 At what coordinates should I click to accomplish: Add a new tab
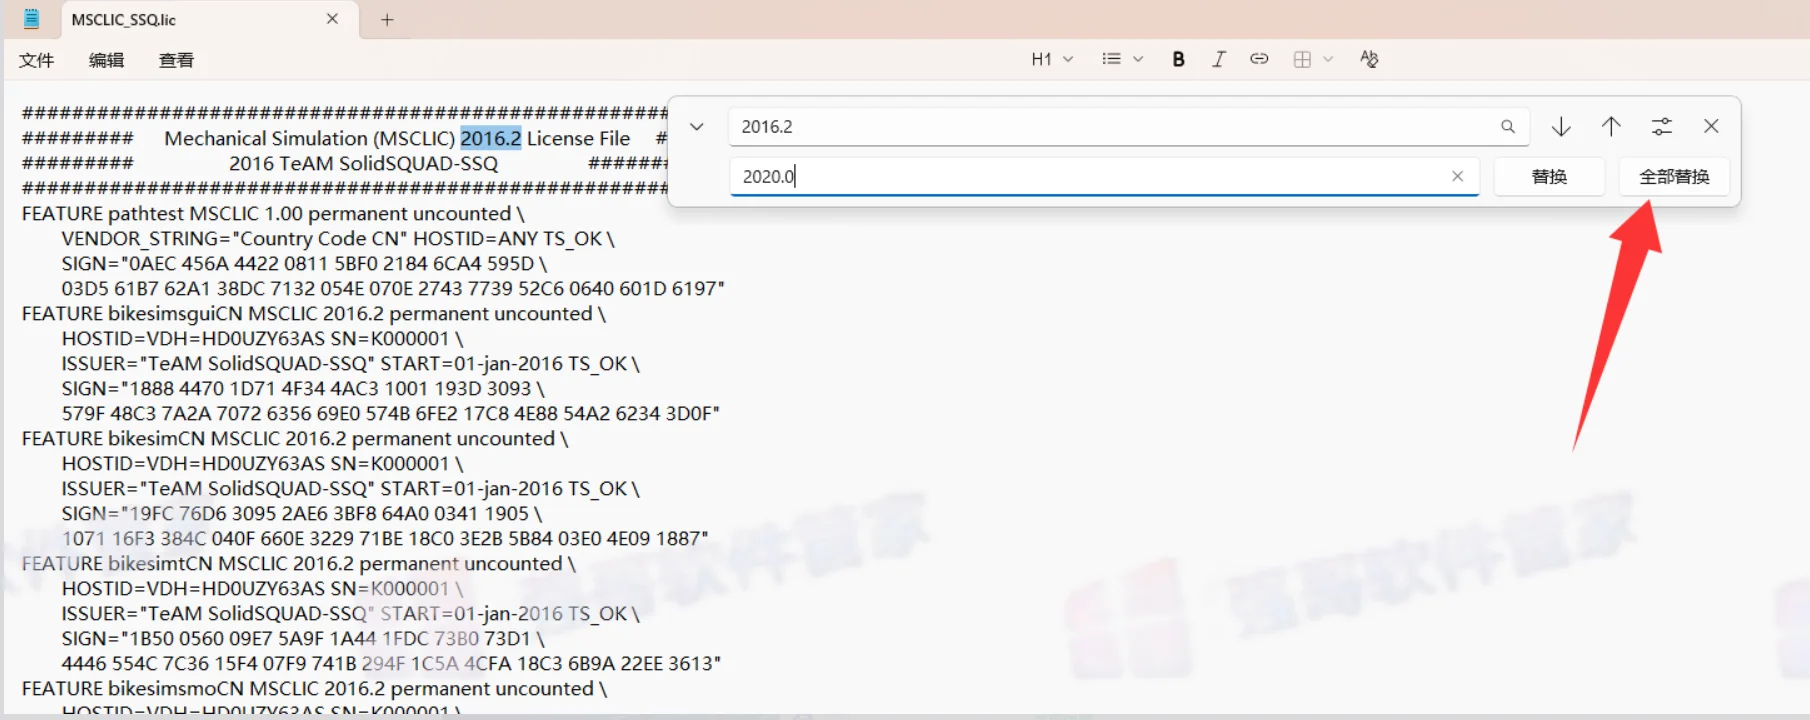pyautogui.click(x=387, y=19)
